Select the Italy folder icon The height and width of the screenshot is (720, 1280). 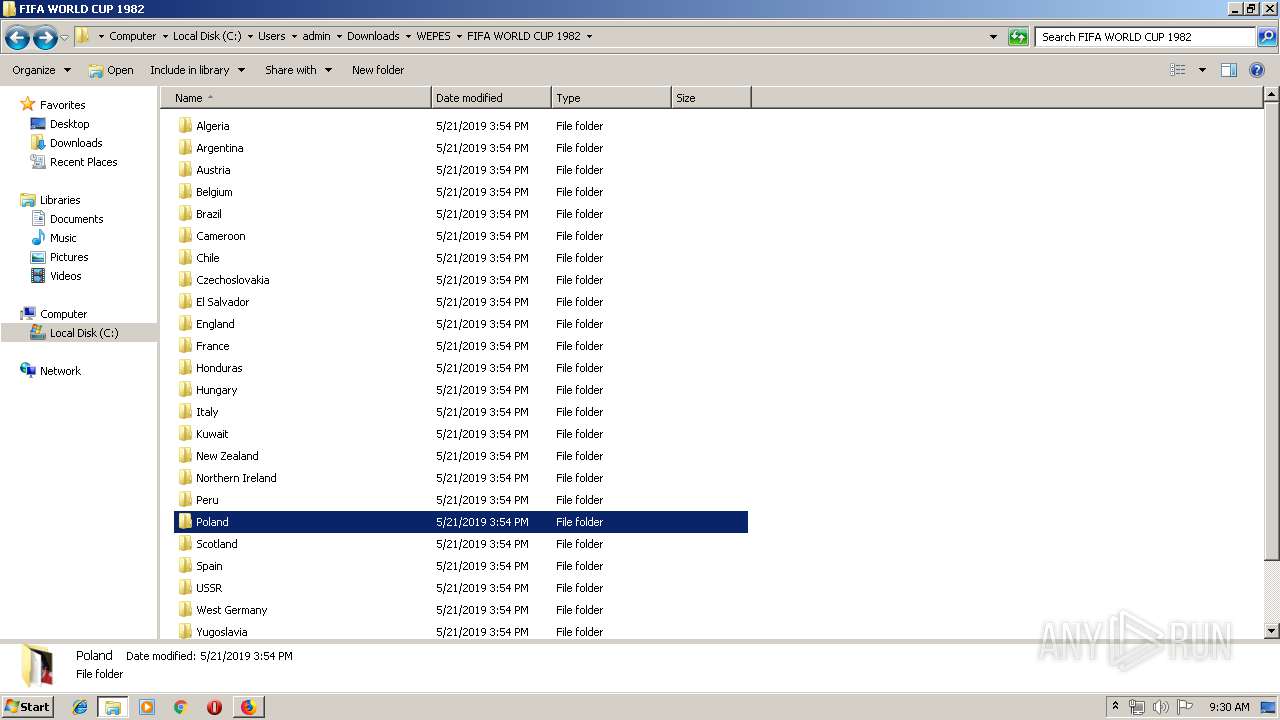click(185, 412)
